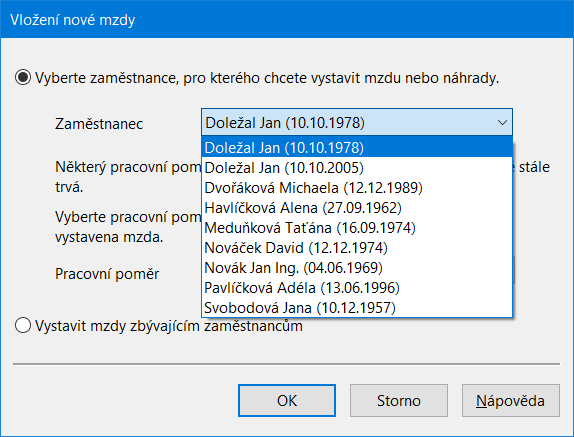Screen dimensions: 574x437
Task: Open help via Nápověda button
Action: [x=511, y=400]
